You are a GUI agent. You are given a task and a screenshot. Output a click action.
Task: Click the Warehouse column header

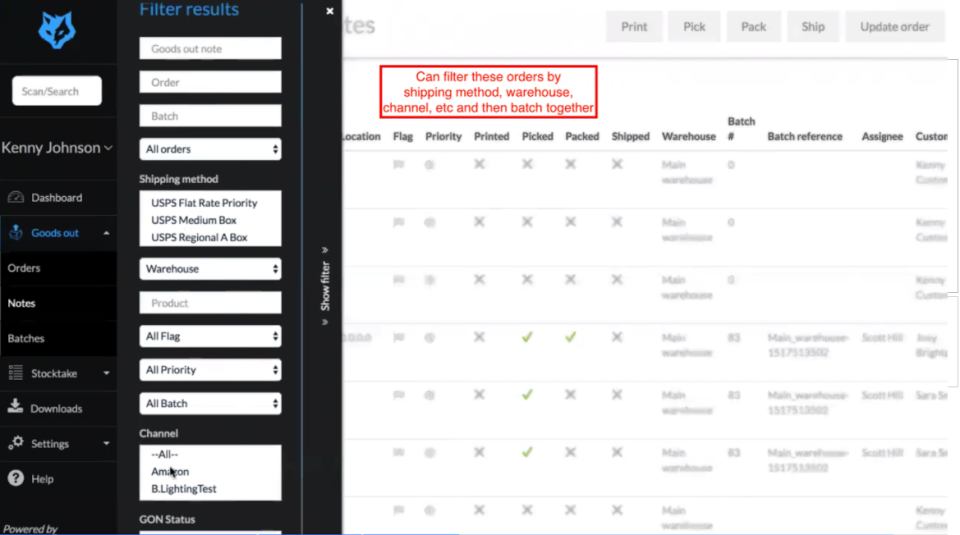tap(688, 136)
